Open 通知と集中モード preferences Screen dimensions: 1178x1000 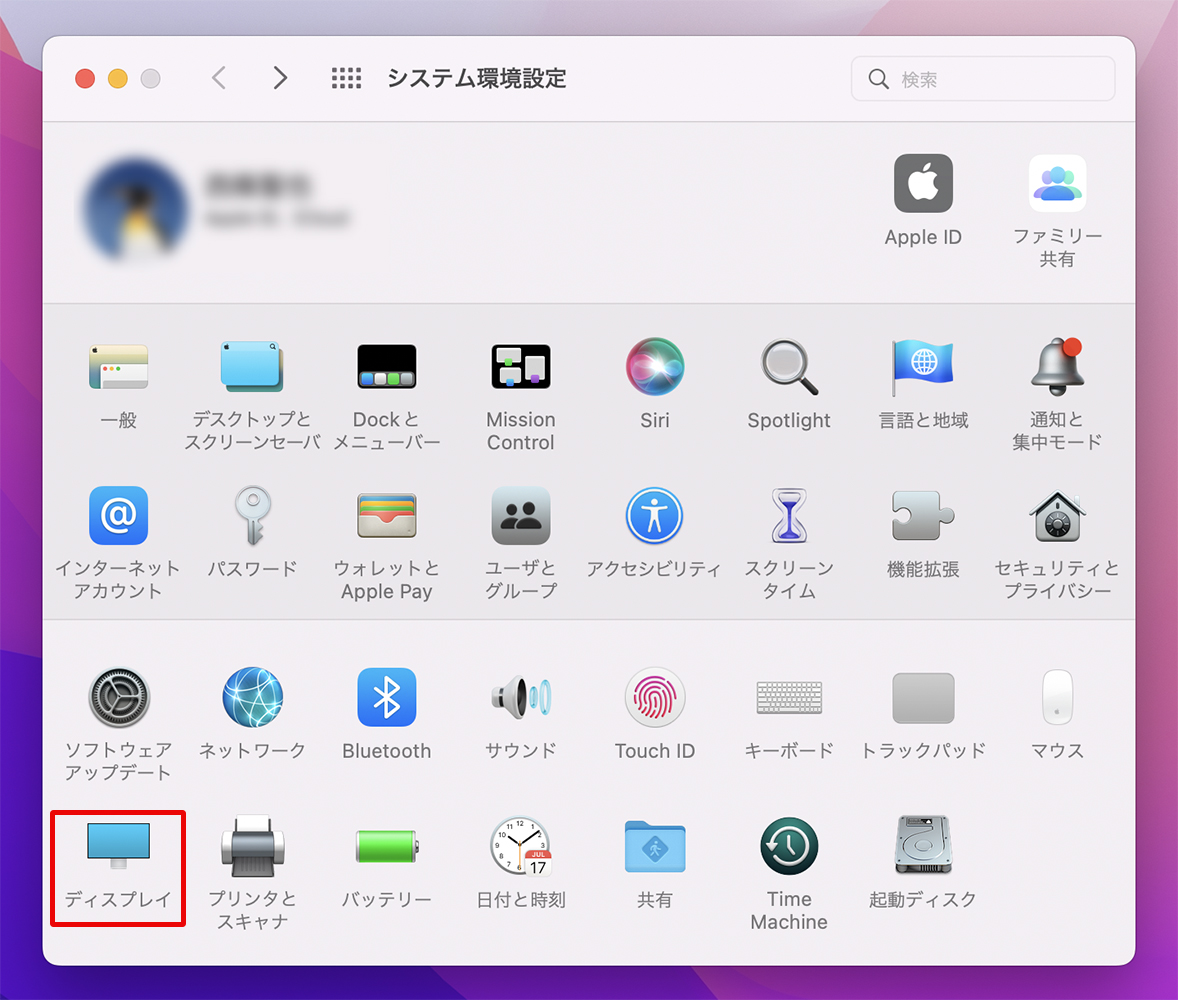tap(1057, 367)
